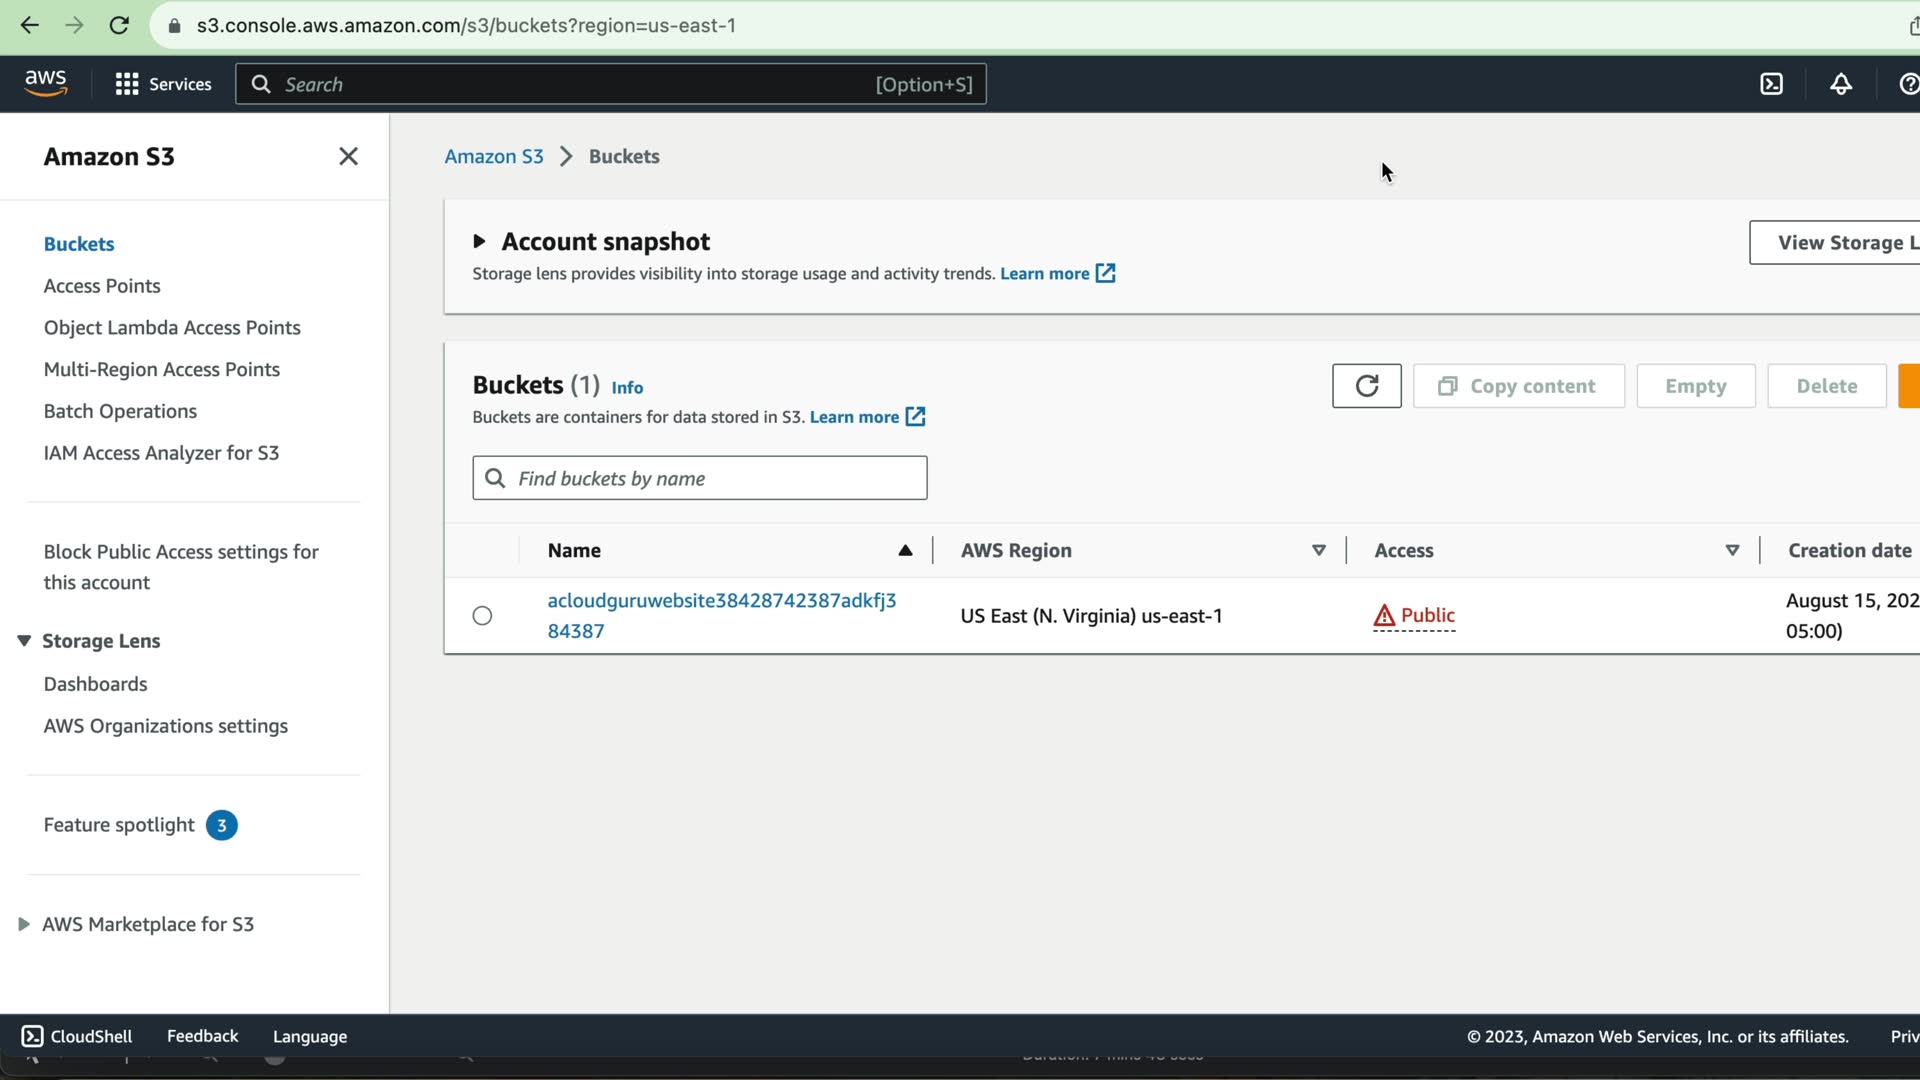Screen dimensions: 1920x1080
Task: Collapse the Storage Lens section
Action: tap(24, 641)
